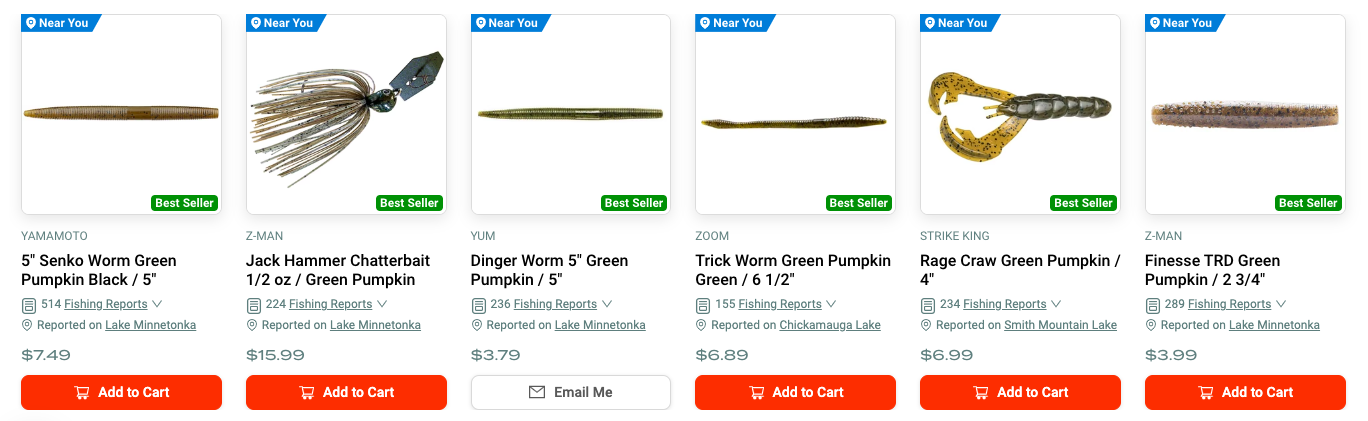The width and height of the screenshot is (1368, 421).
Task: Click the Best Seller badge on Trick Worm
Action: coord(859,203)
